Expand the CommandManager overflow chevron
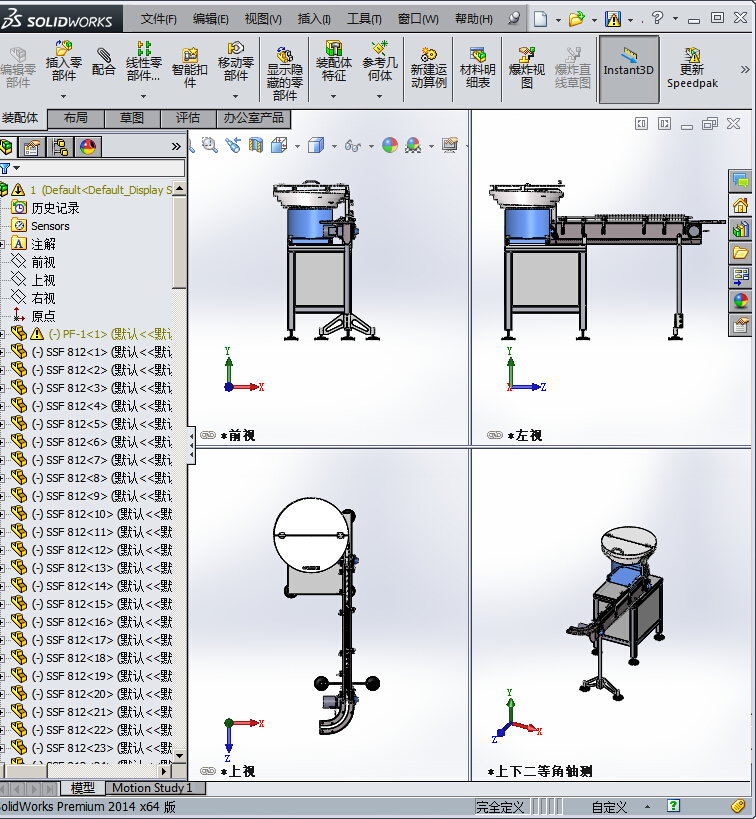The height and width of the screenshot is (819, 756). 745,69
